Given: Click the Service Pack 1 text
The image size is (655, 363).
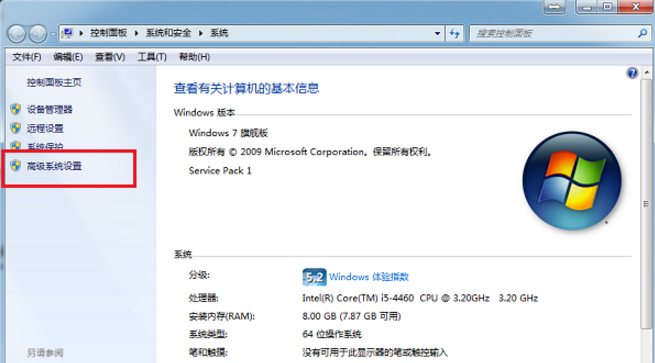Looking at the screenshot, I should point(220,170).
